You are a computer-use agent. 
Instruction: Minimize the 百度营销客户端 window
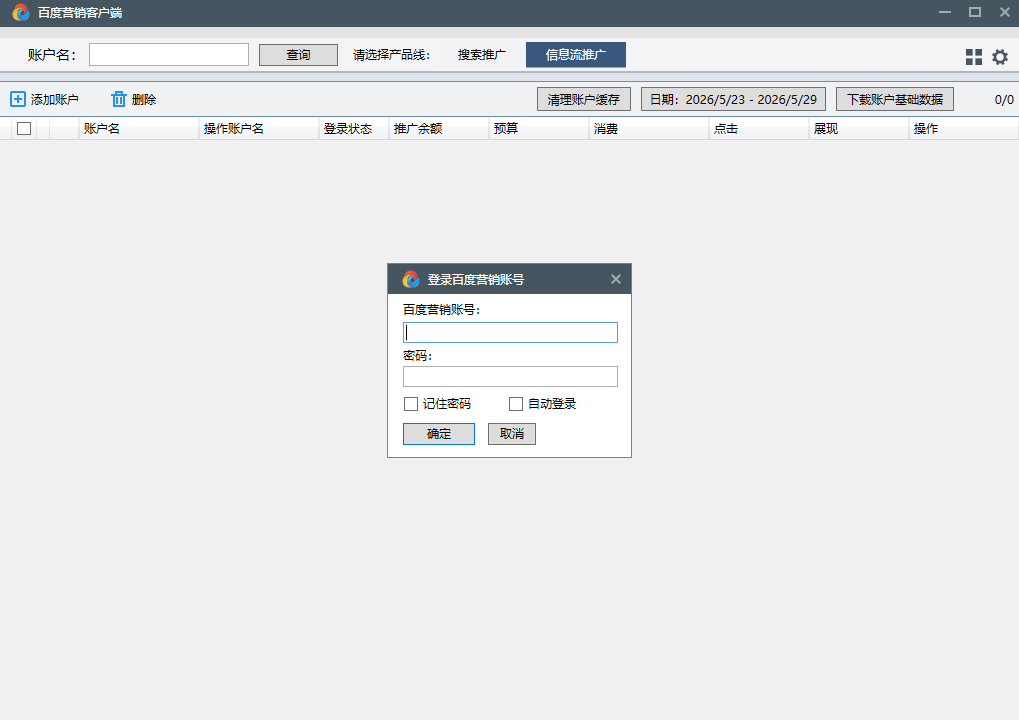[x=945, y=12]
